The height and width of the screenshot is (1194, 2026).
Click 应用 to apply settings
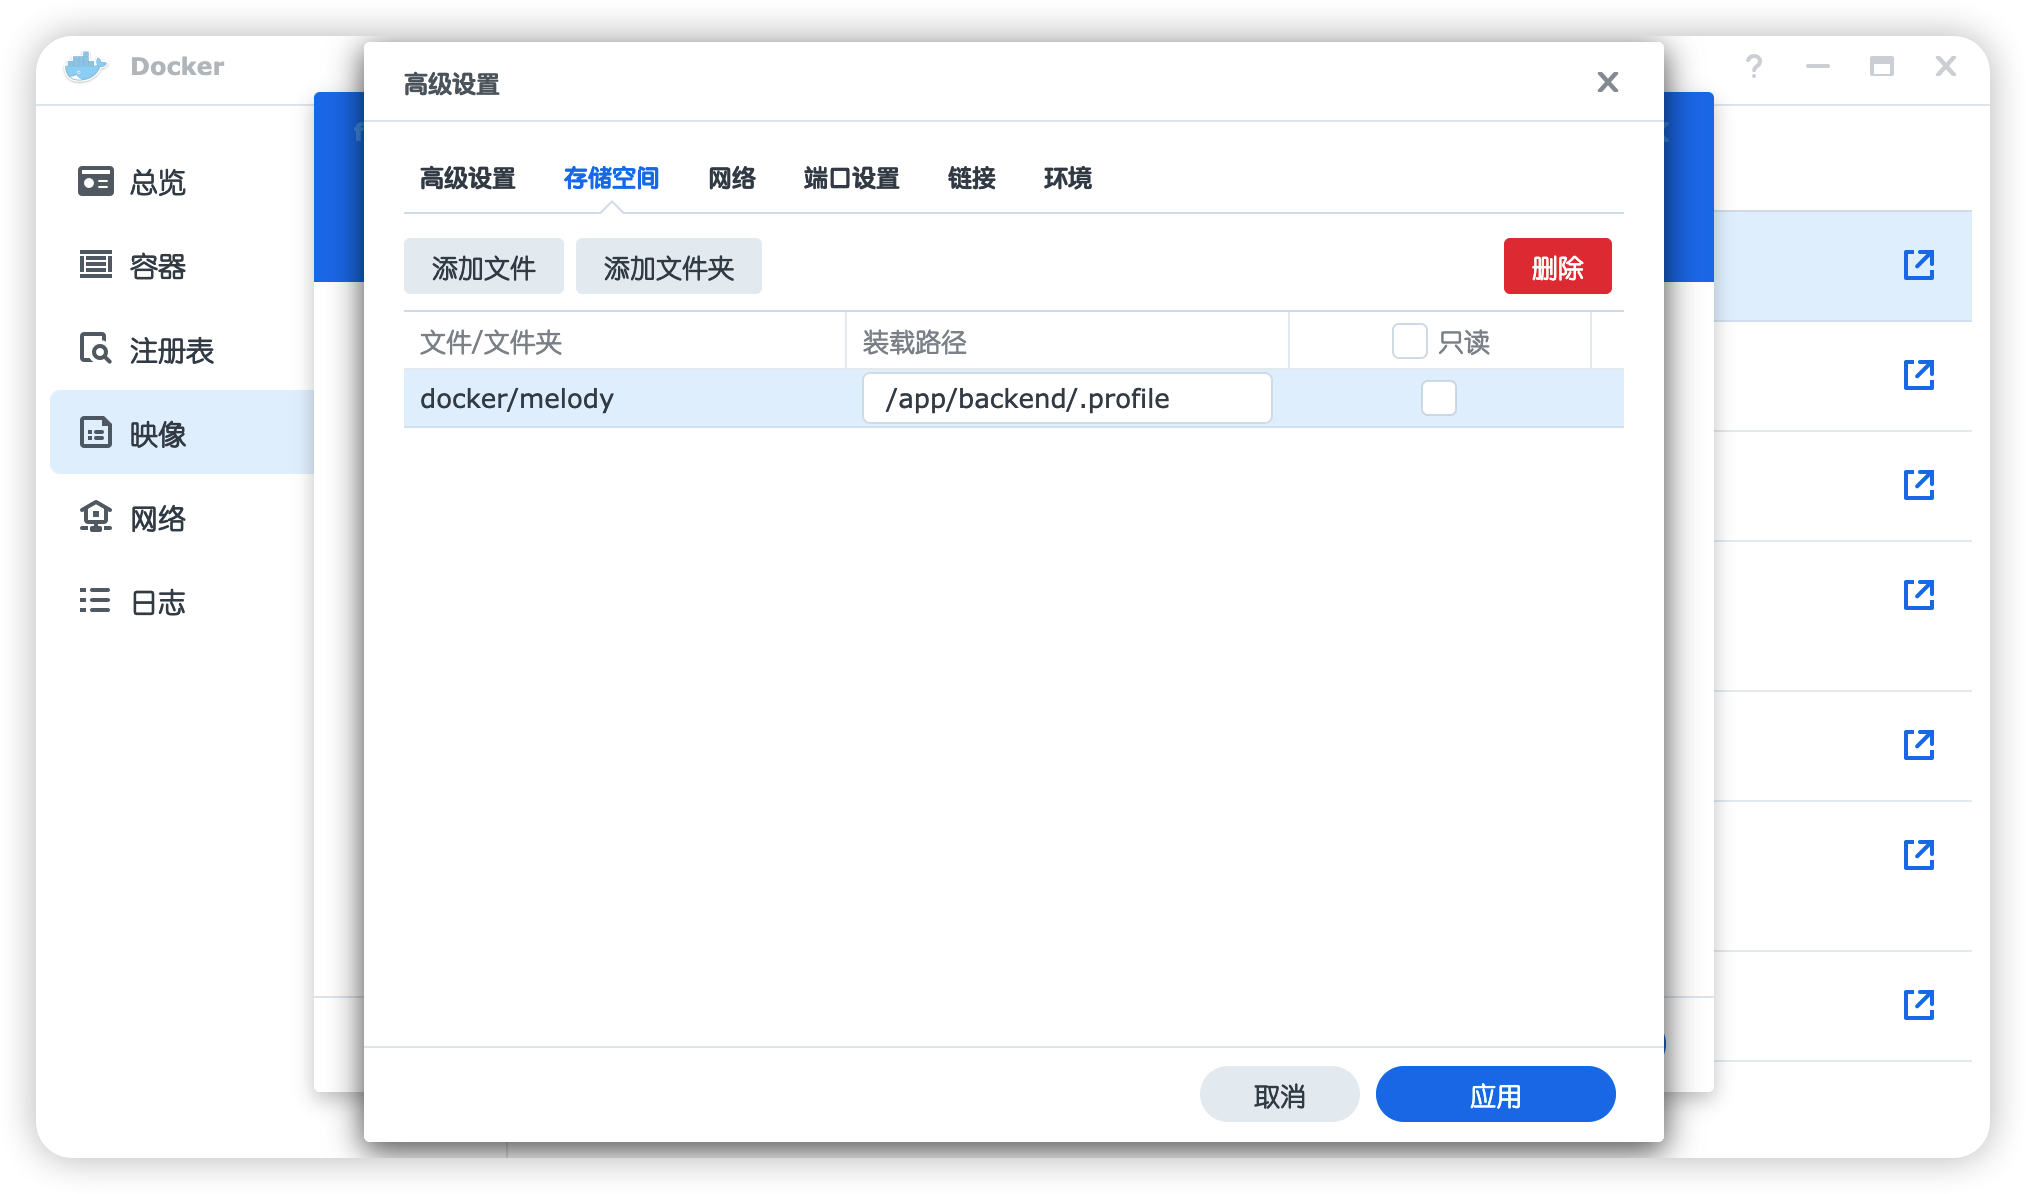point(1496,1095)
